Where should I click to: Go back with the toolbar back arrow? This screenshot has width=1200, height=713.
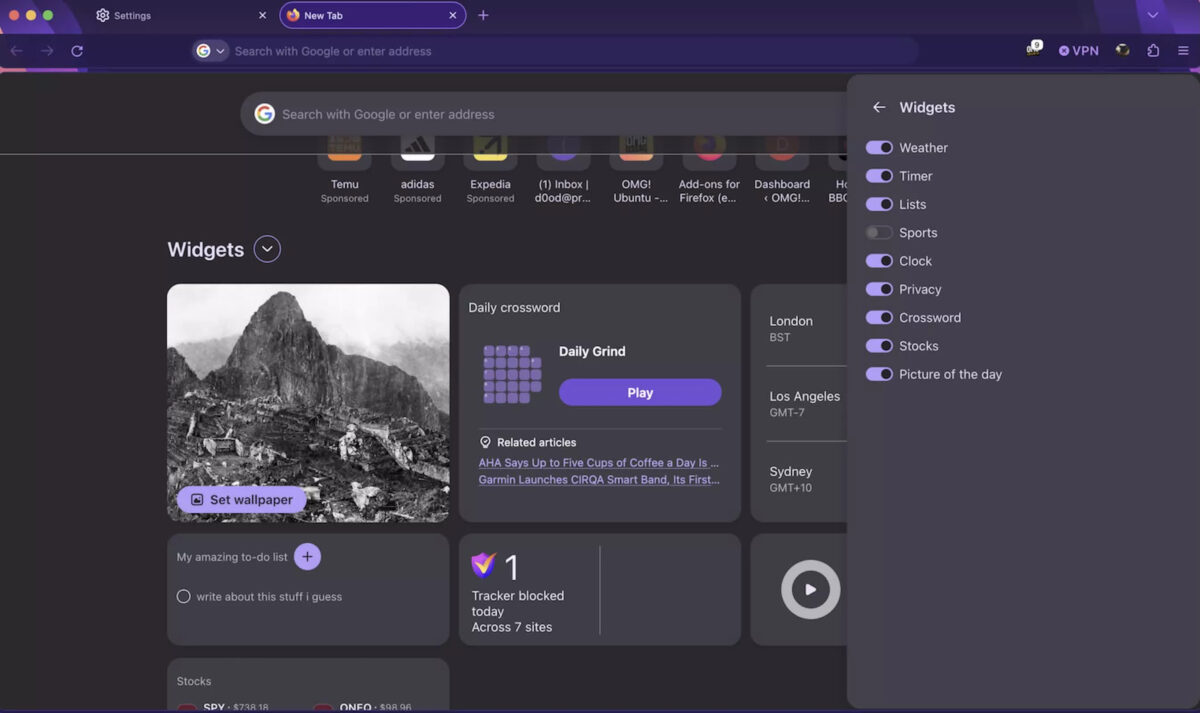pyautogui.click(x=17, y=51)
